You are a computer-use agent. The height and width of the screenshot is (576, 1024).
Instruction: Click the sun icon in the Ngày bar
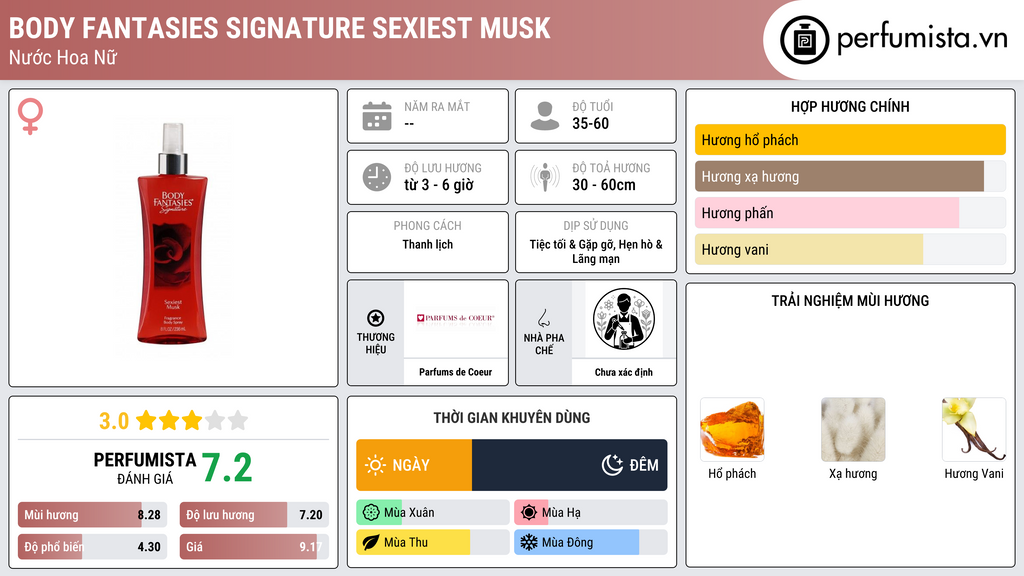tap(375, 465)
